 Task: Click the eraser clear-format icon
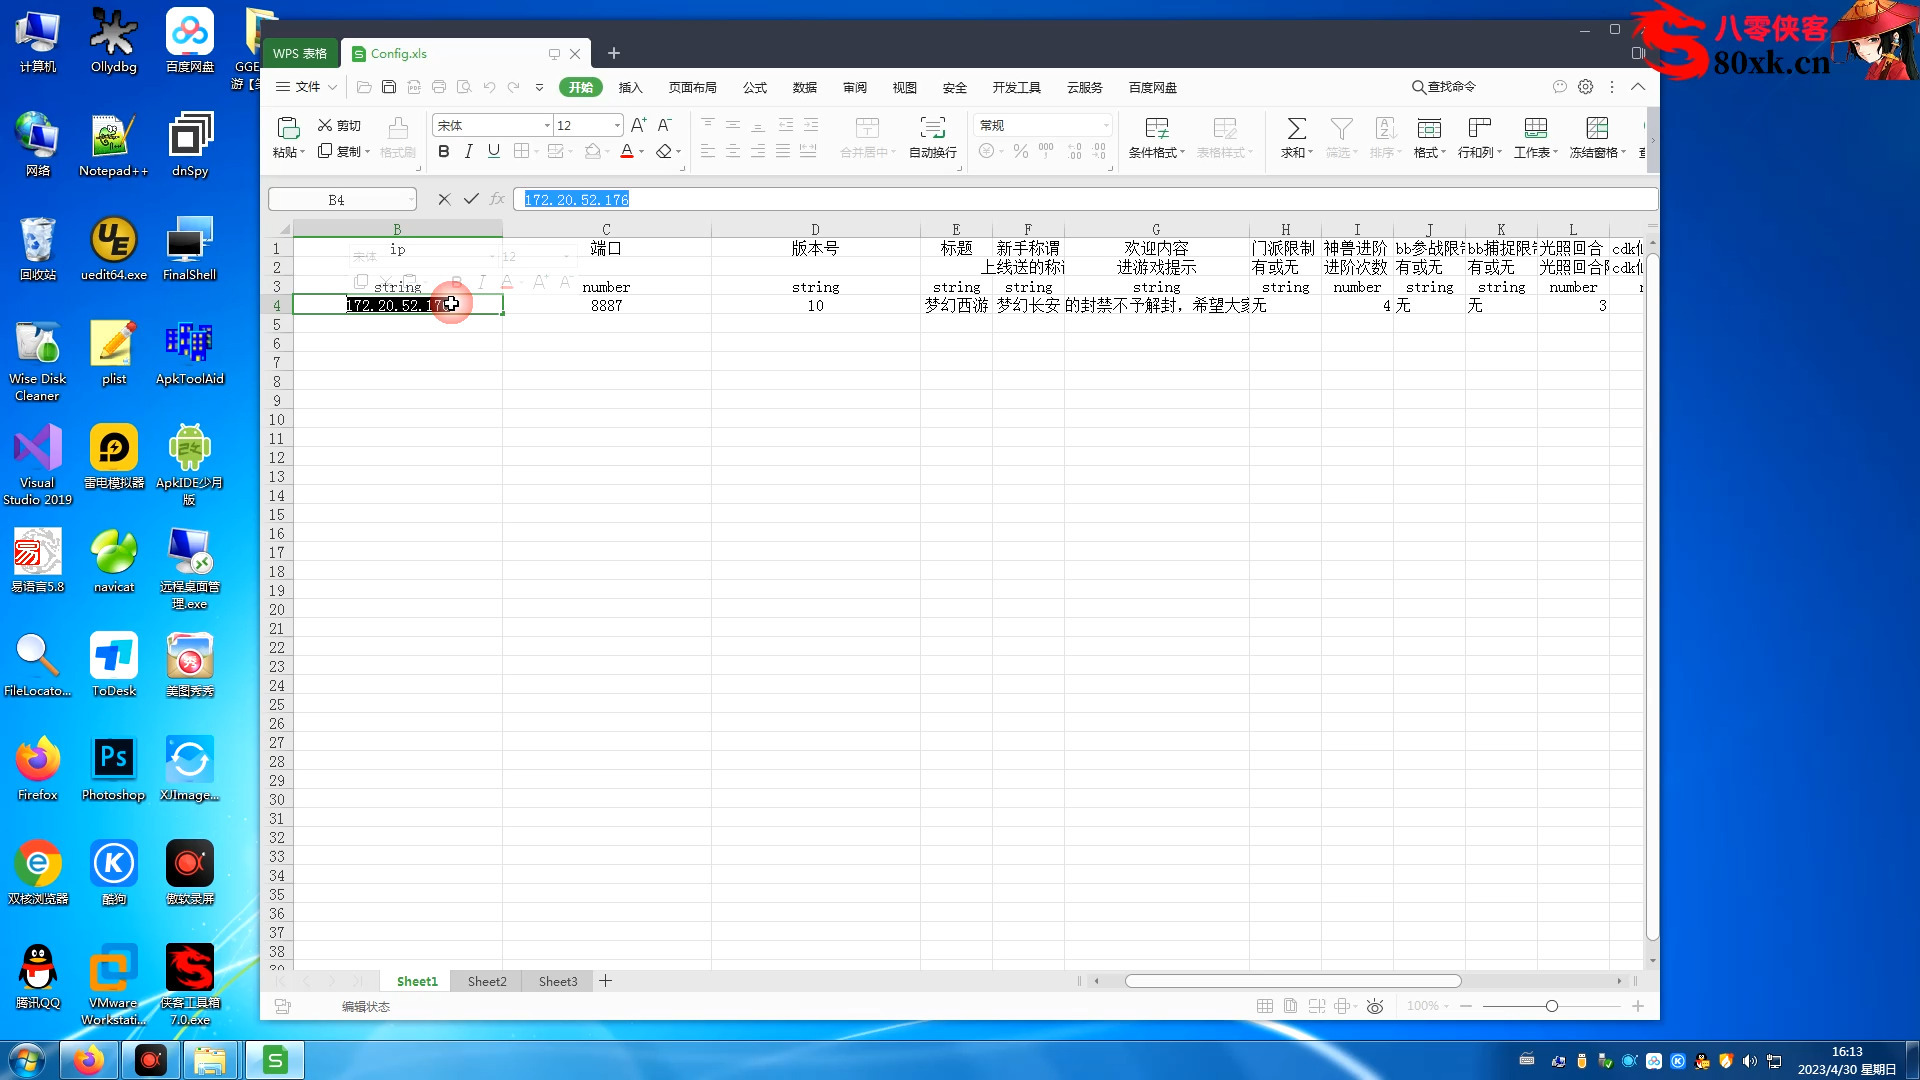pos(663,151)
